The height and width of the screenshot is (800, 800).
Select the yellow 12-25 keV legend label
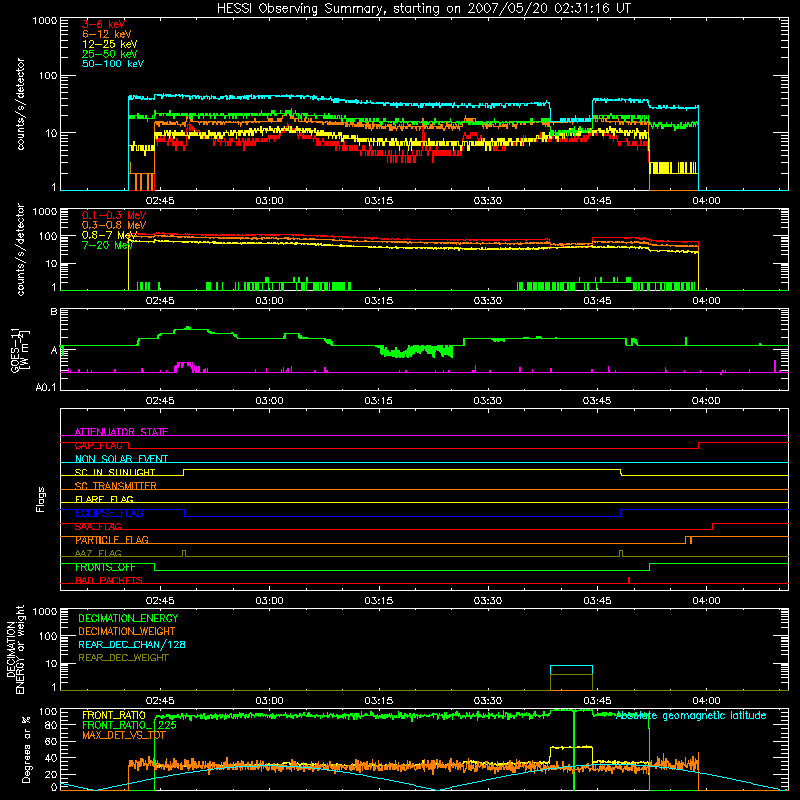click(x=109, y=44)
